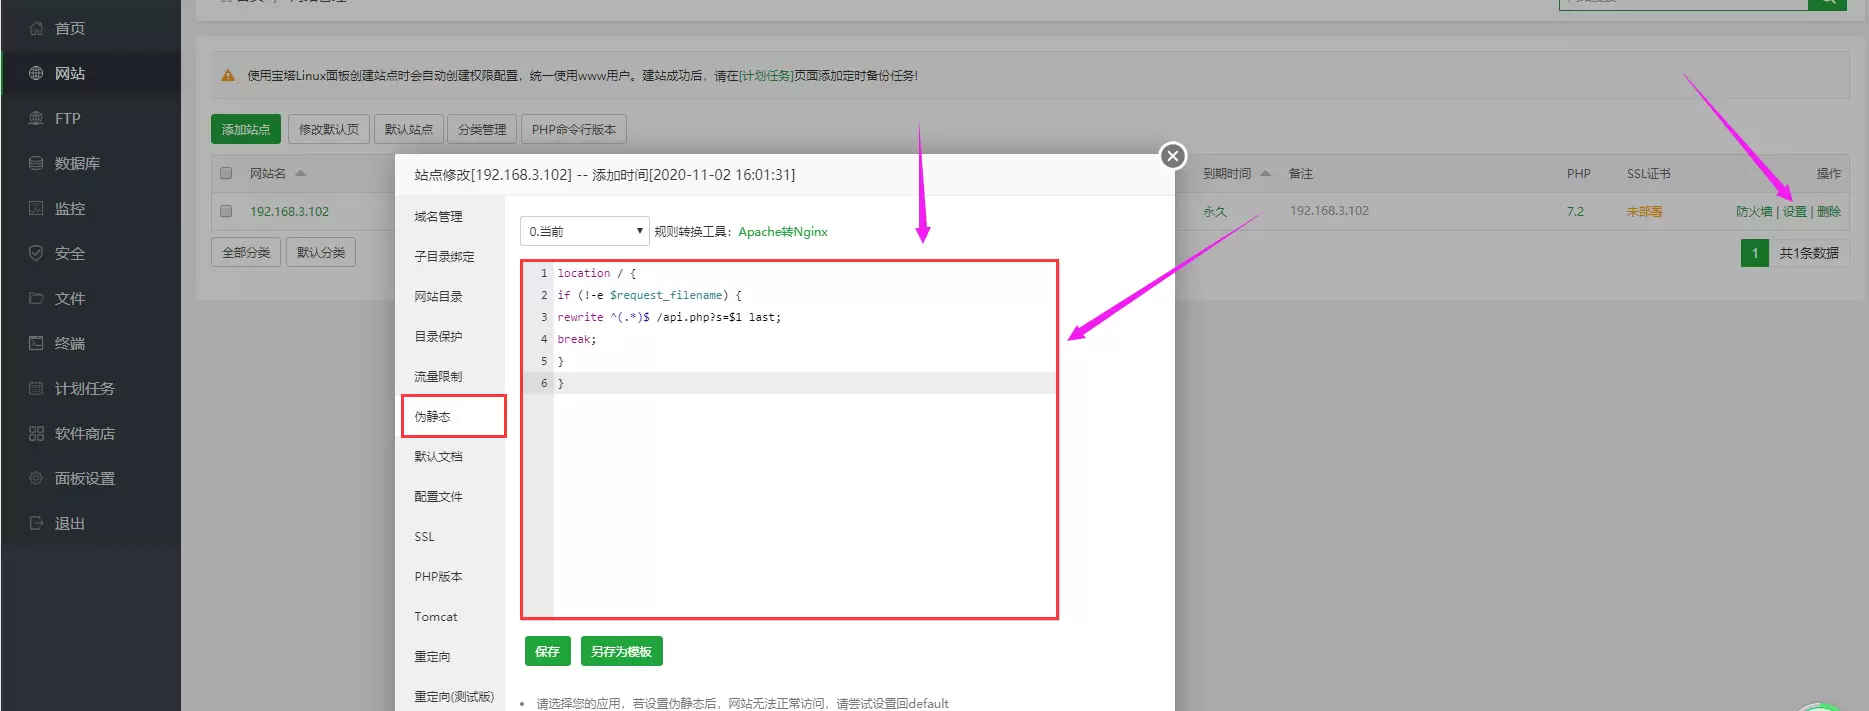Click the home (首页) icon in sidebar
The image size is (1869, 711).
coord(36,28)
